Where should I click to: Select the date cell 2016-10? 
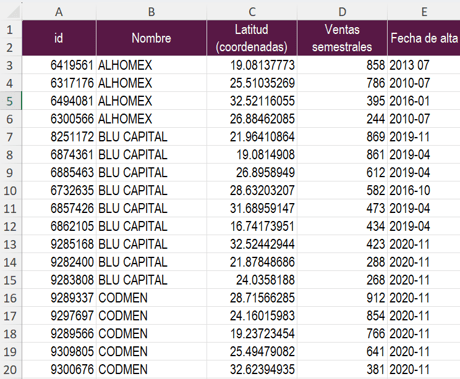(424, 190)
